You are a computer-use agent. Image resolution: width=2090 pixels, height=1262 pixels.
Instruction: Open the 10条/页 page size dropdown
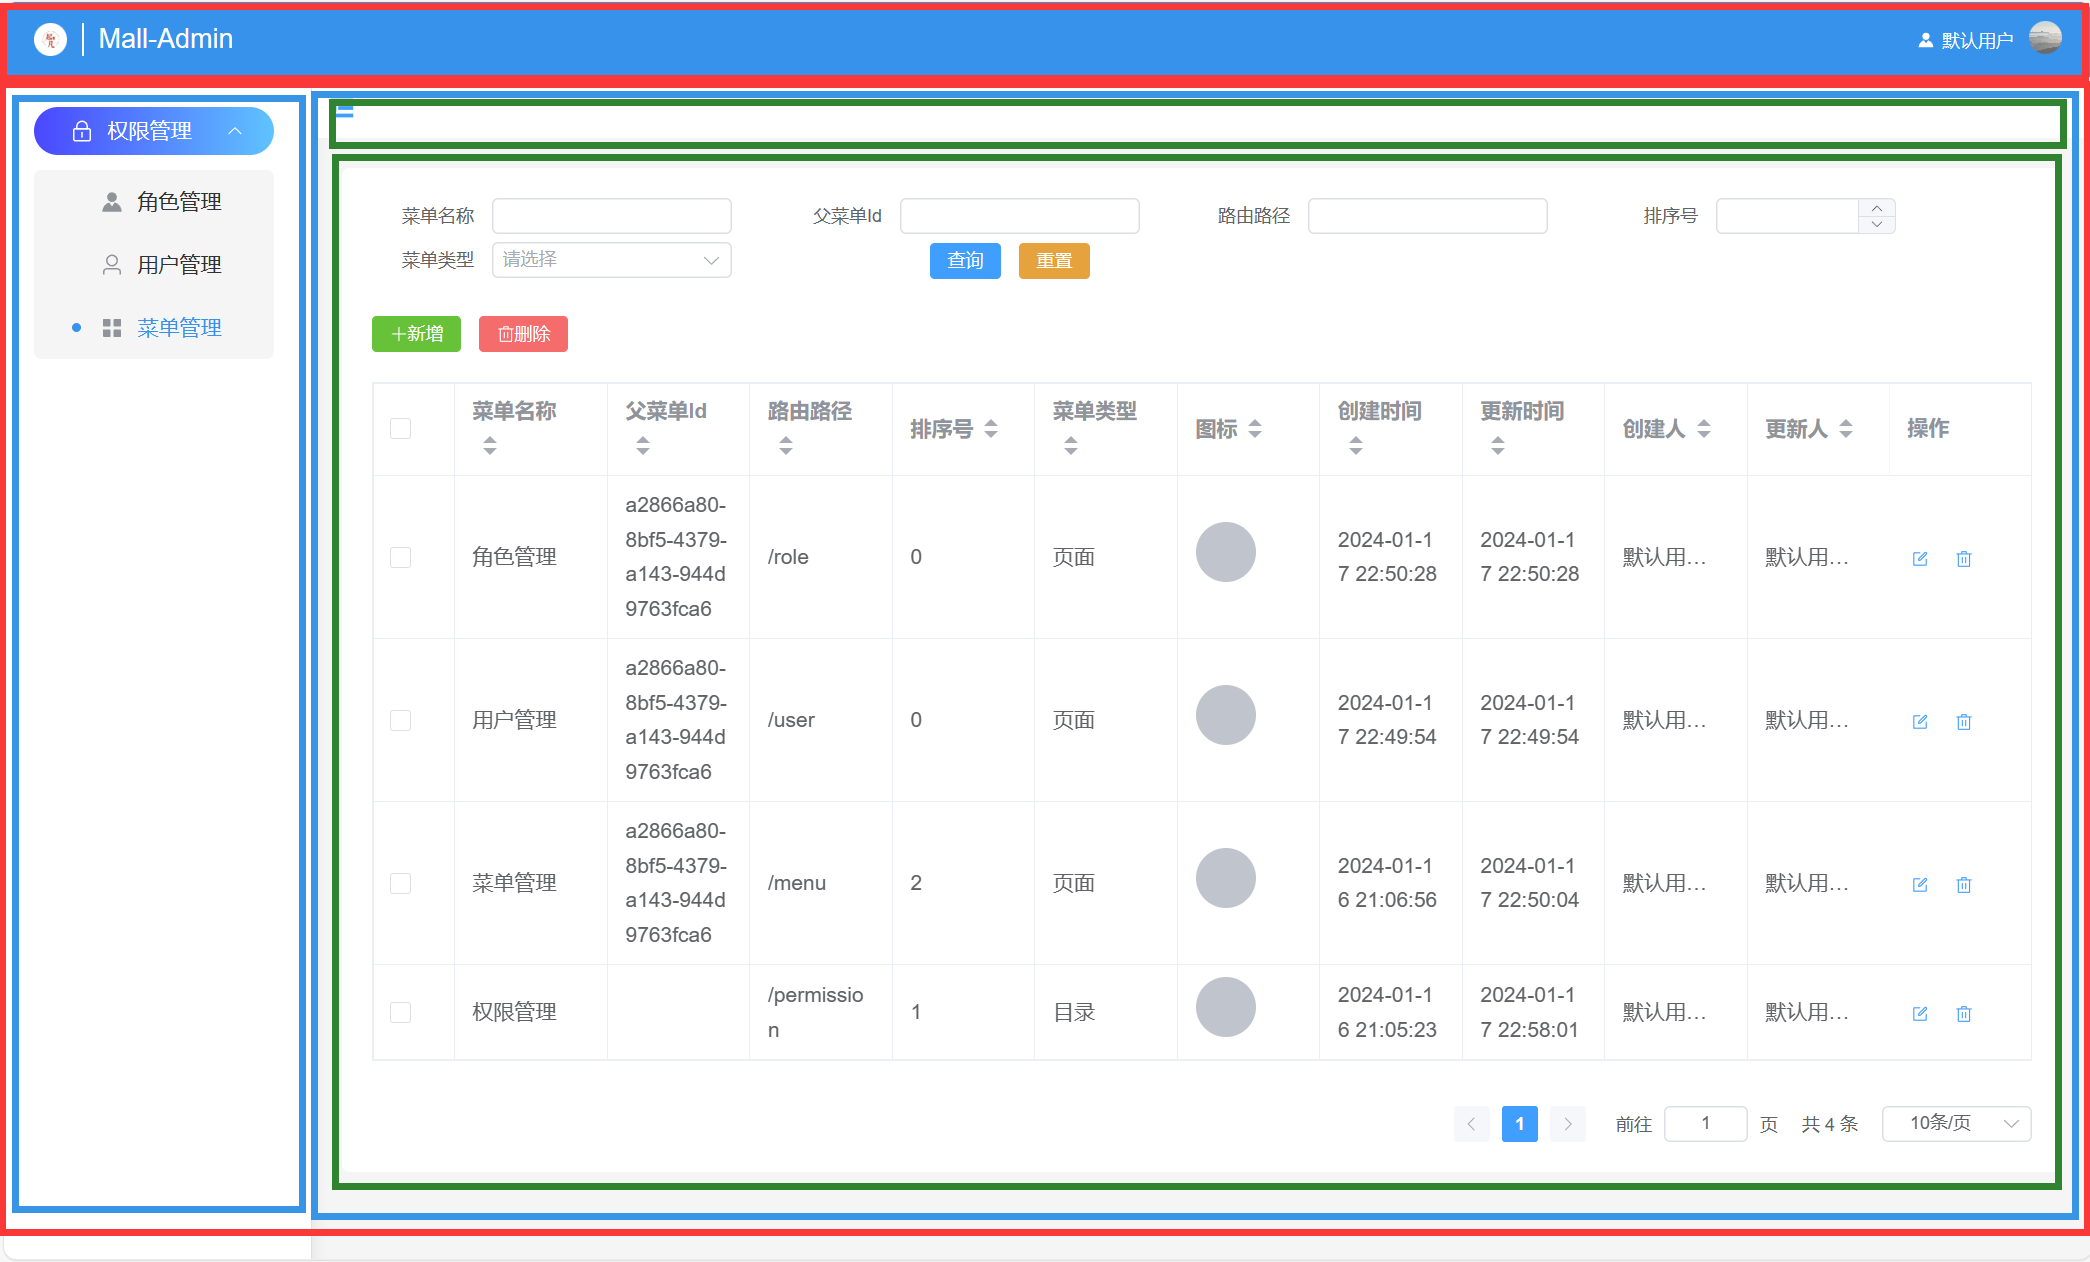pos(1955,1124)
